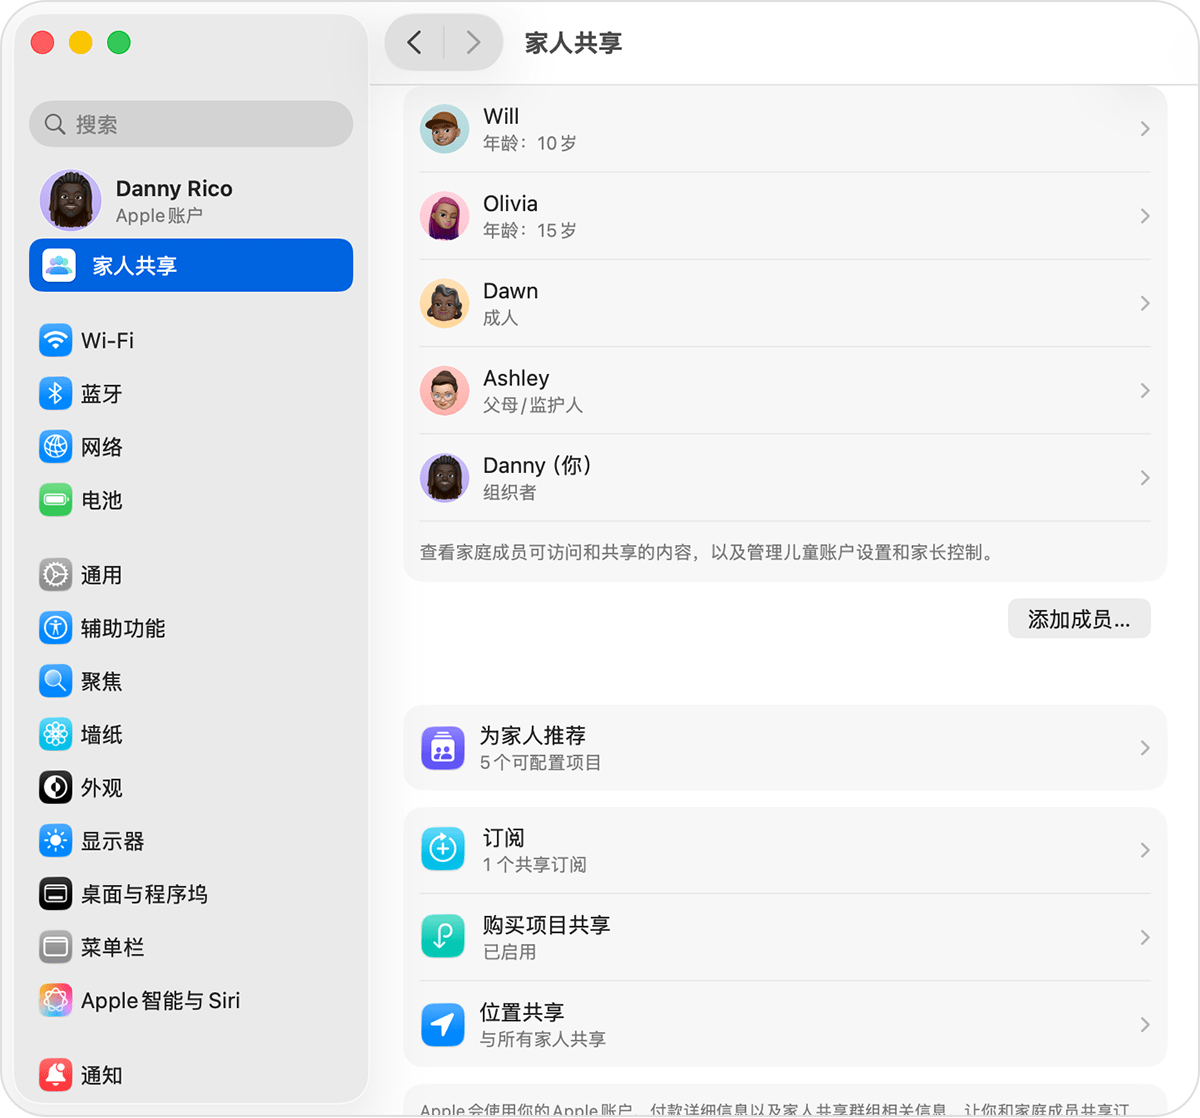Click the 外观 appearance icon
The width and height of the screenshot is (1200, 1118).
[55, 787]
